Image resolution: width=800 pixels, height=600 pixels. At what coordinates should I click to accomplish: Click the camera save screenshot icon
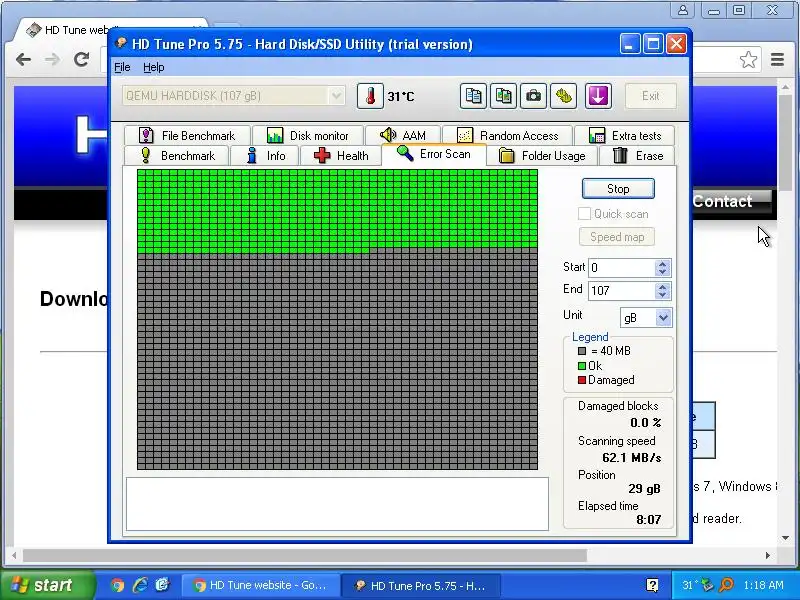[x=533, y=96]
